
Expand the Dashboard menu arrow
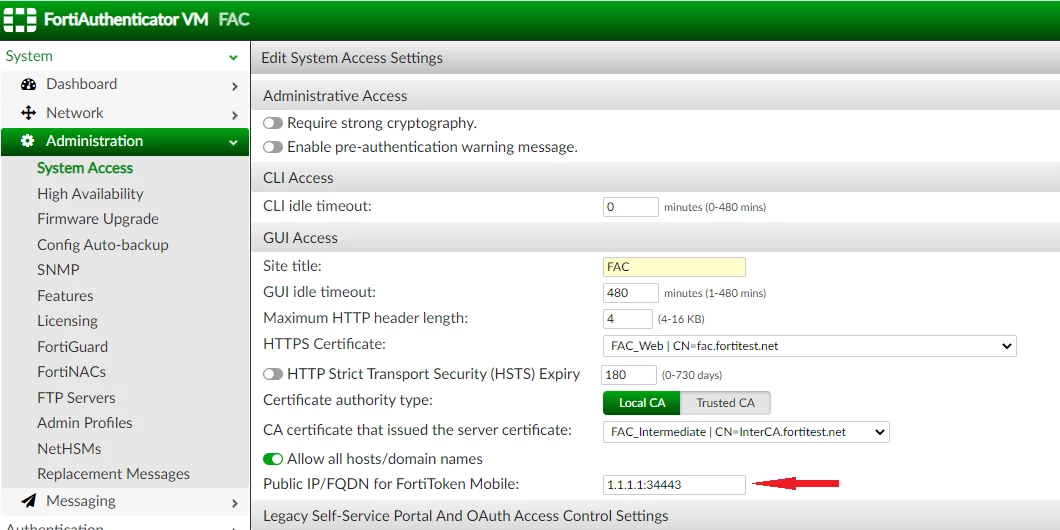coord(235,86)
